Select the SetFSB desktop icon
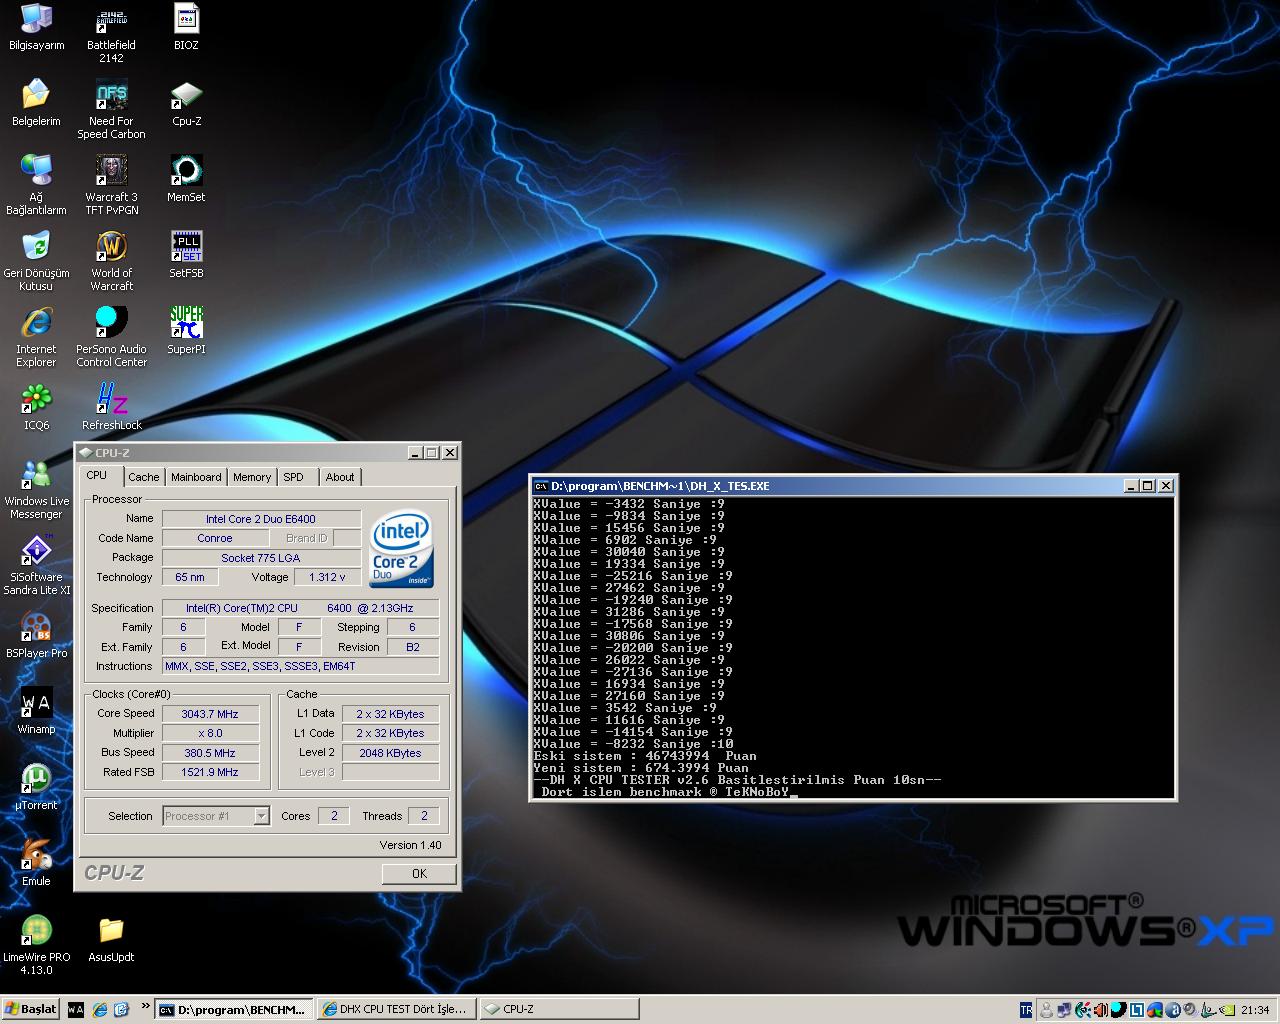 click(186, 255)
